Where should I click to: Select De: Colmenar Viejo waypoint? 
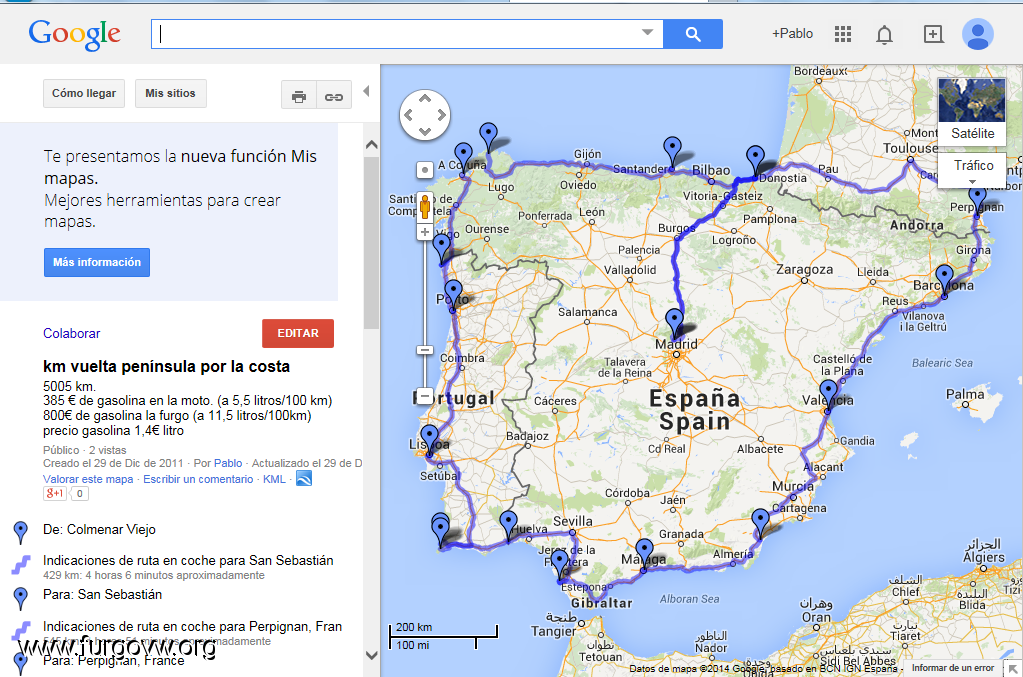pyautogui.click(x=99, y=530)
